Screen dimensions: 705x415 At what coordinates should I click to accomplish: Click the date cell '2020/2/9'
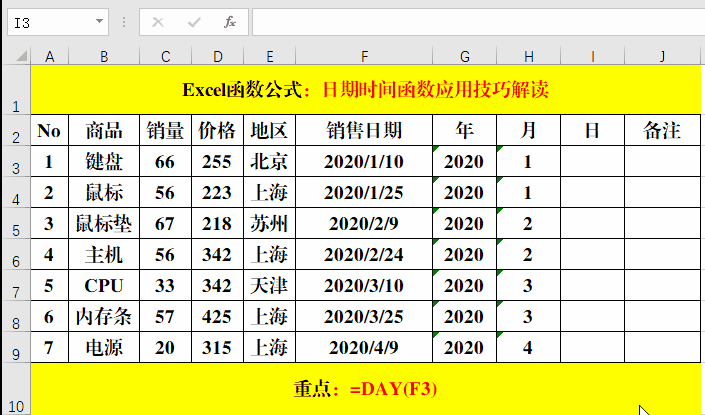tap(364, 223)
